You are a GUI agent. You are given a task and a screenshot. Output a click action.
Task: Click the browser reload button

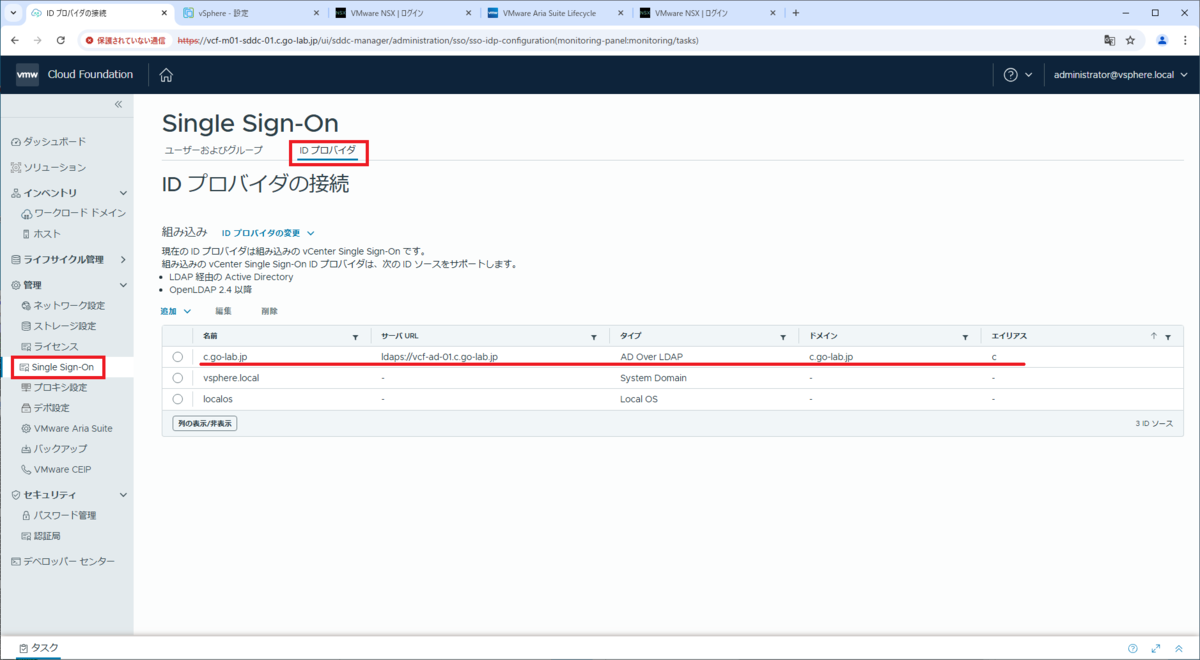tap(61, 40)
